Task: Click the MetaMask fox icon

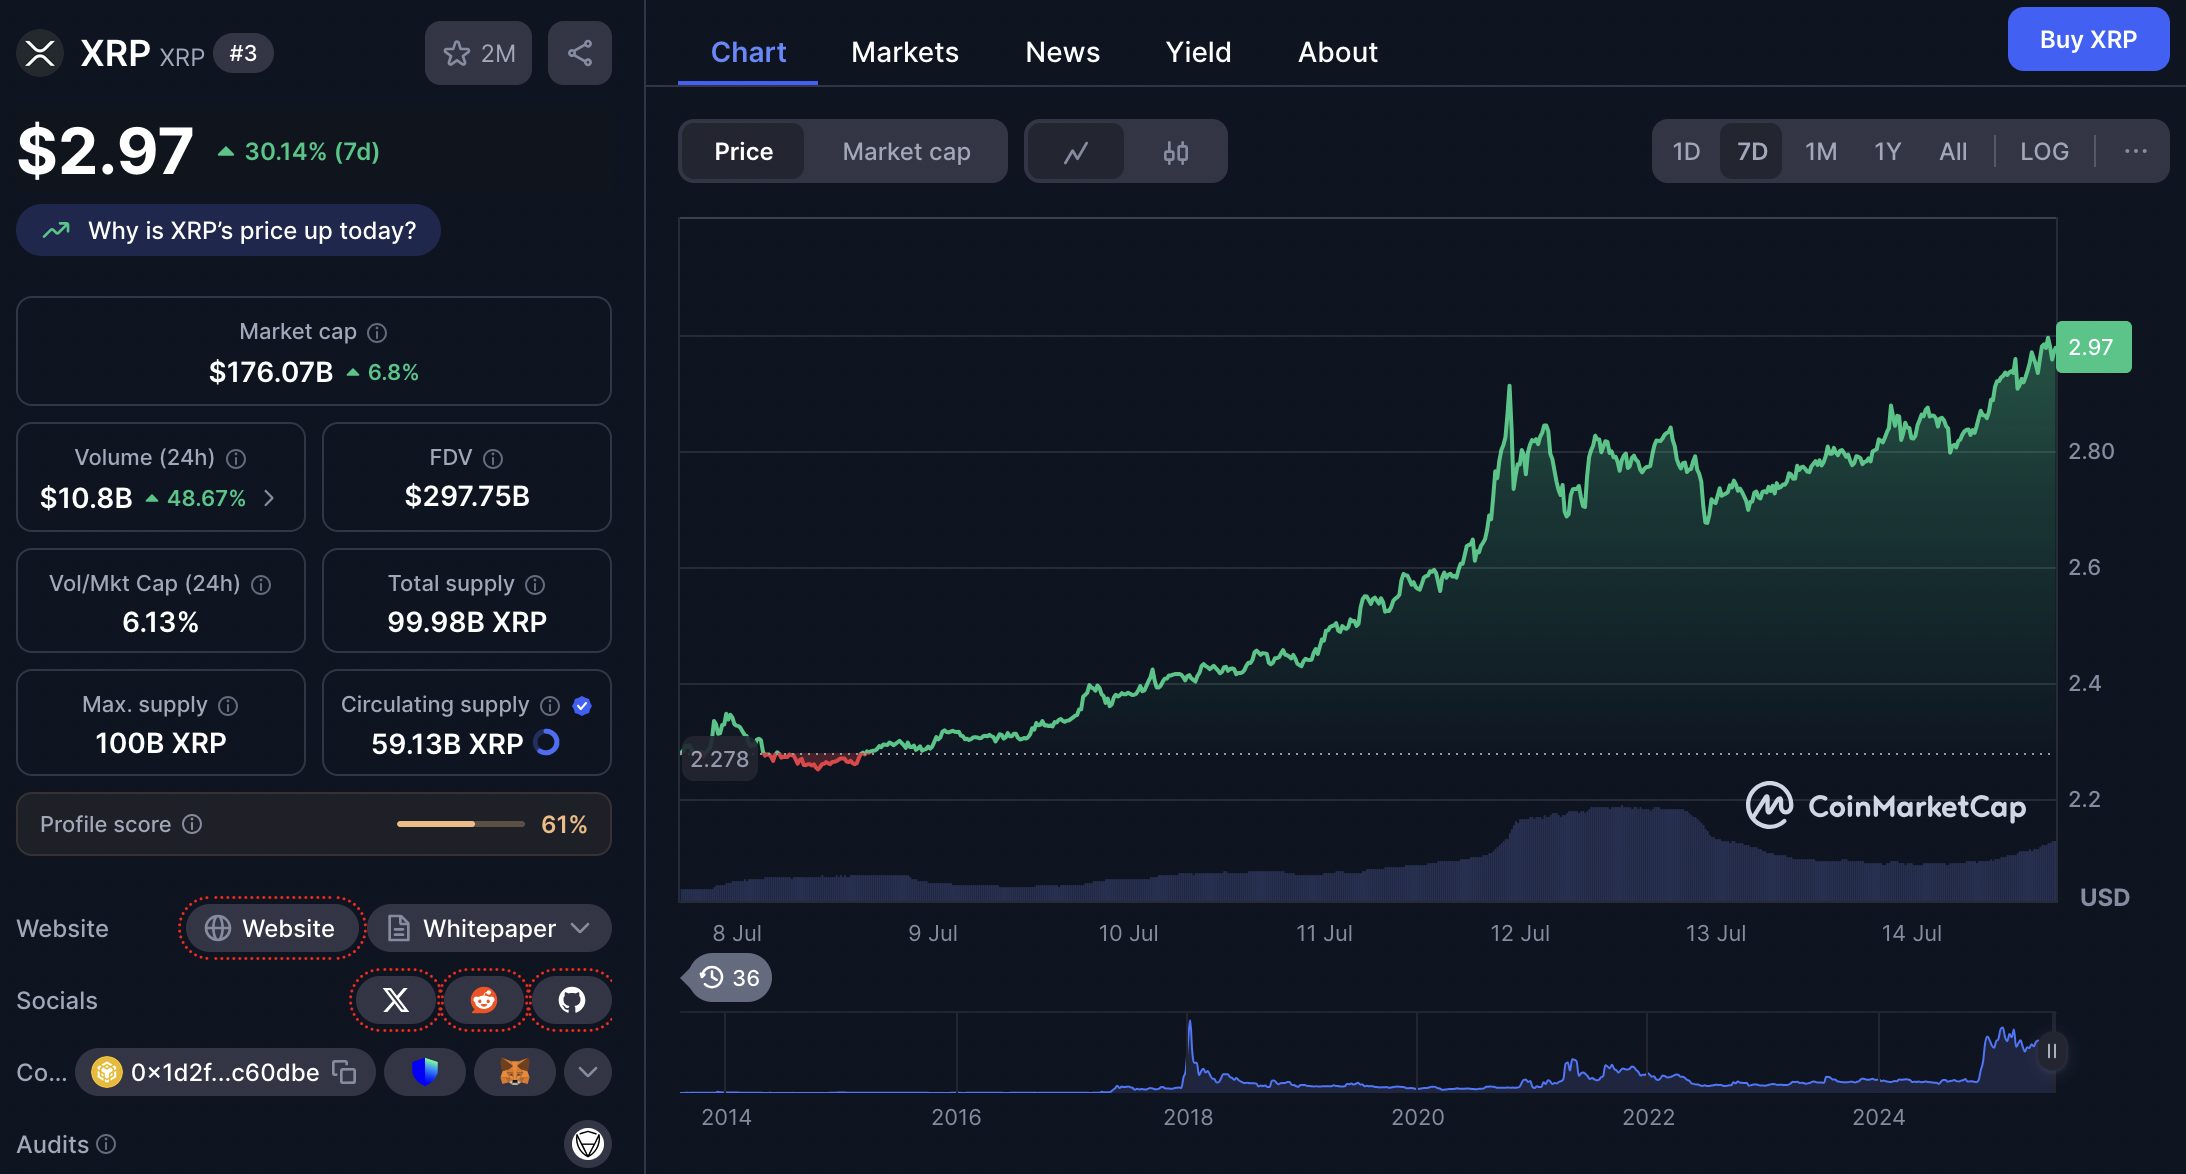Action: [515, 1072]
